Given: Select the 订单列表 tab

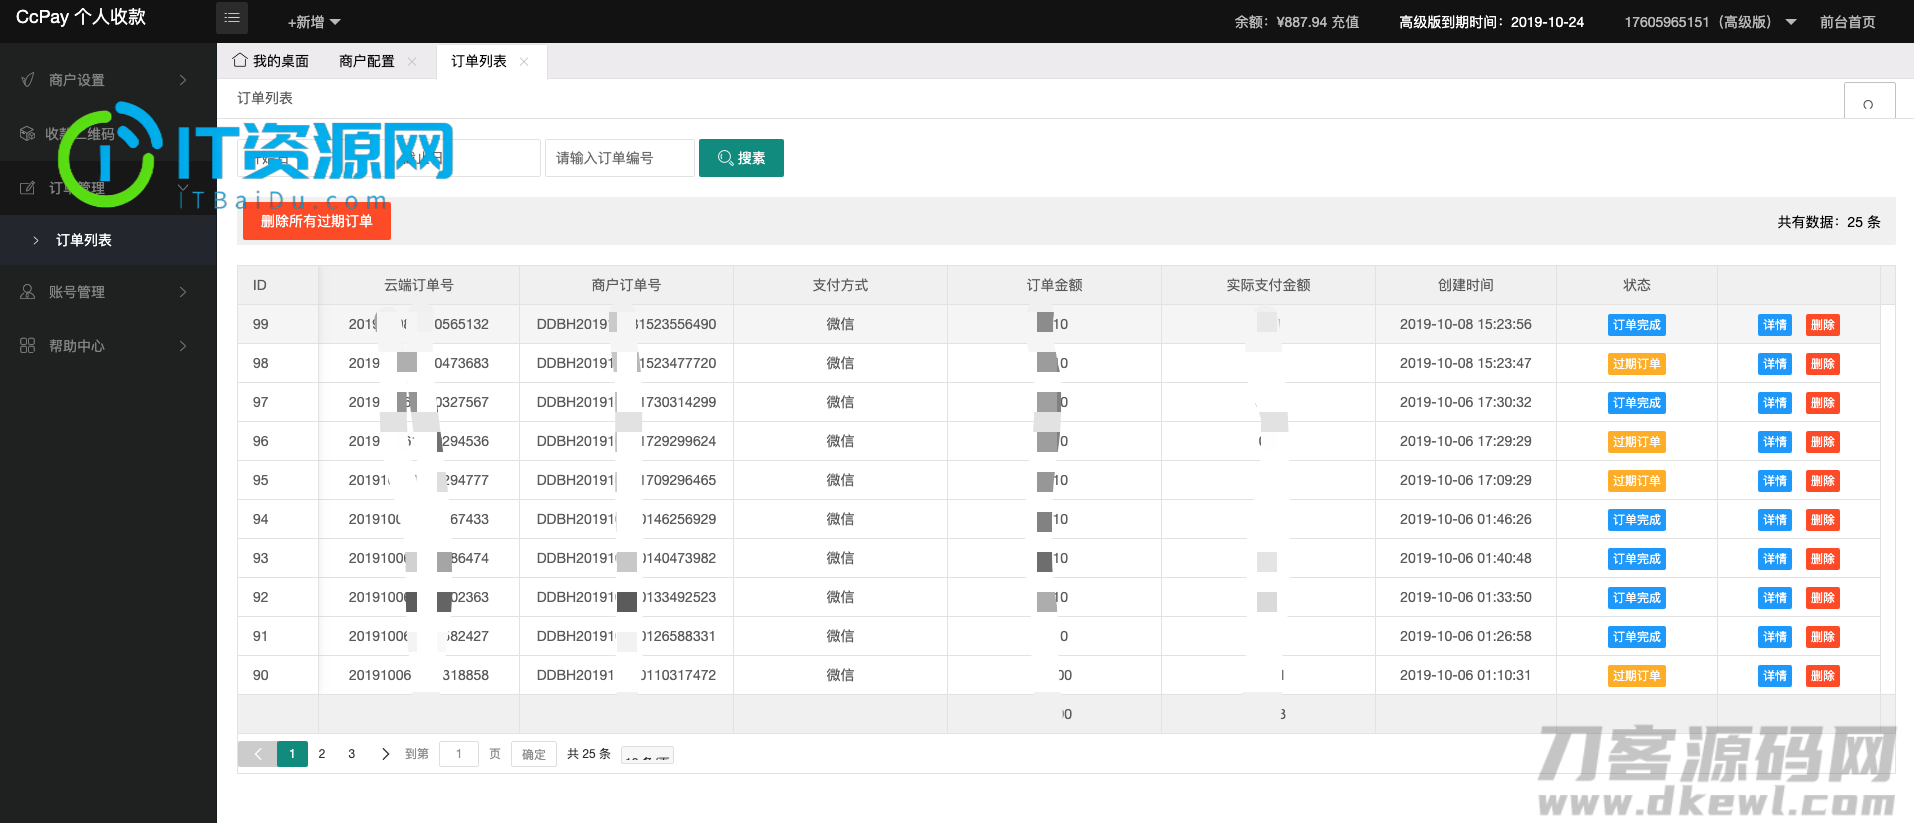Looking at the screenshot, I should (479, 61).
